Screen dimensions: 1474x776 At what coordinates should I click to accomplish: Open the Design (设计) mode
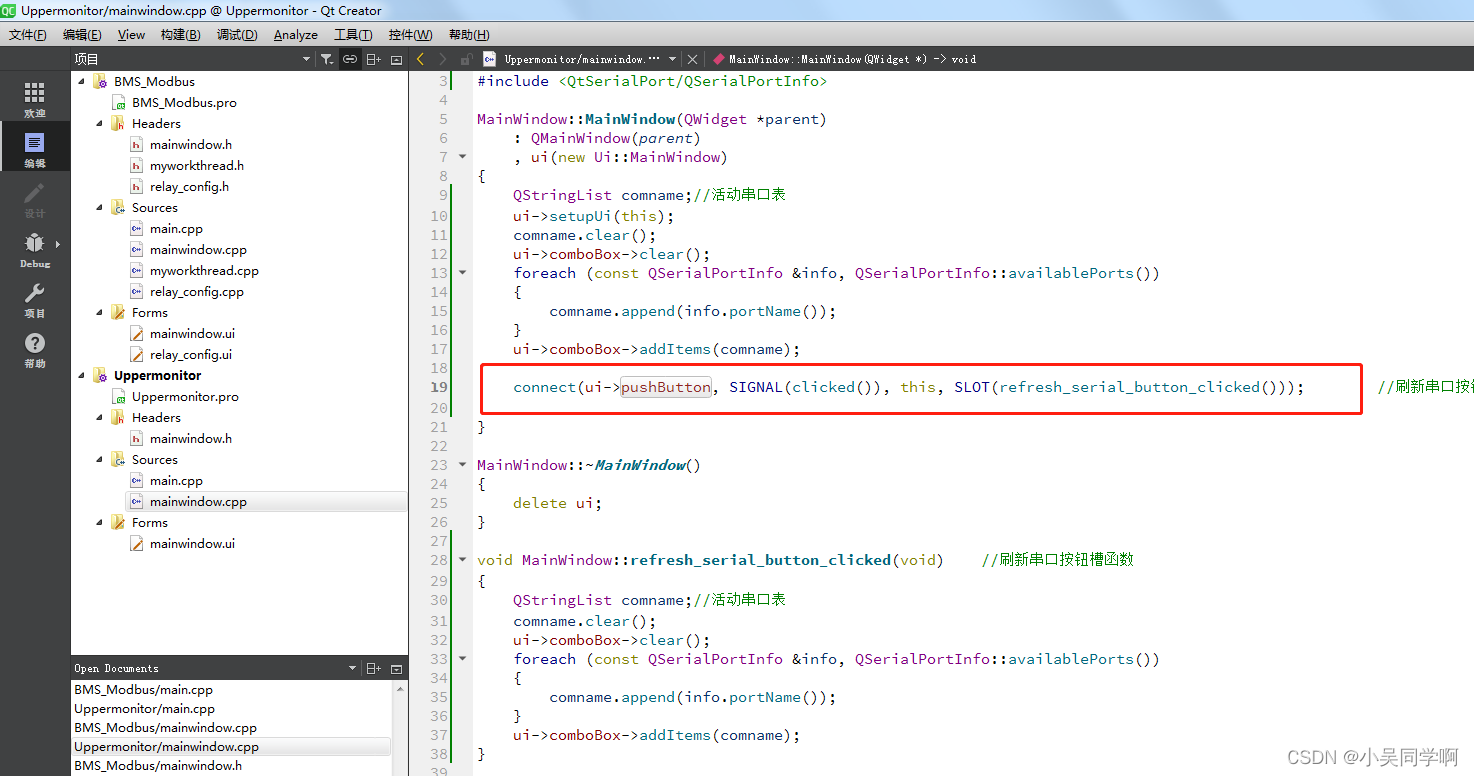(35, 199)
